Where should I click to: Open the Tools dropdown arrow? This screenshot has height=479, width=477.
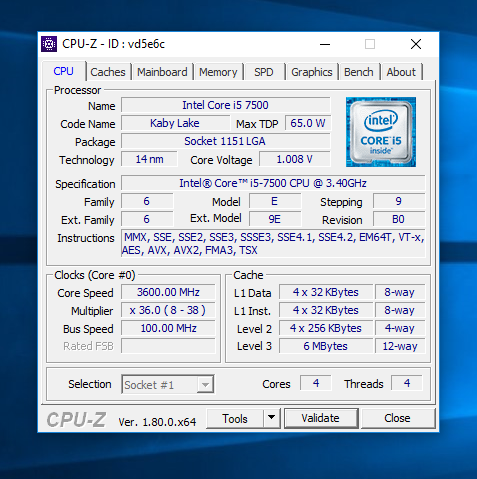point(272,418)
